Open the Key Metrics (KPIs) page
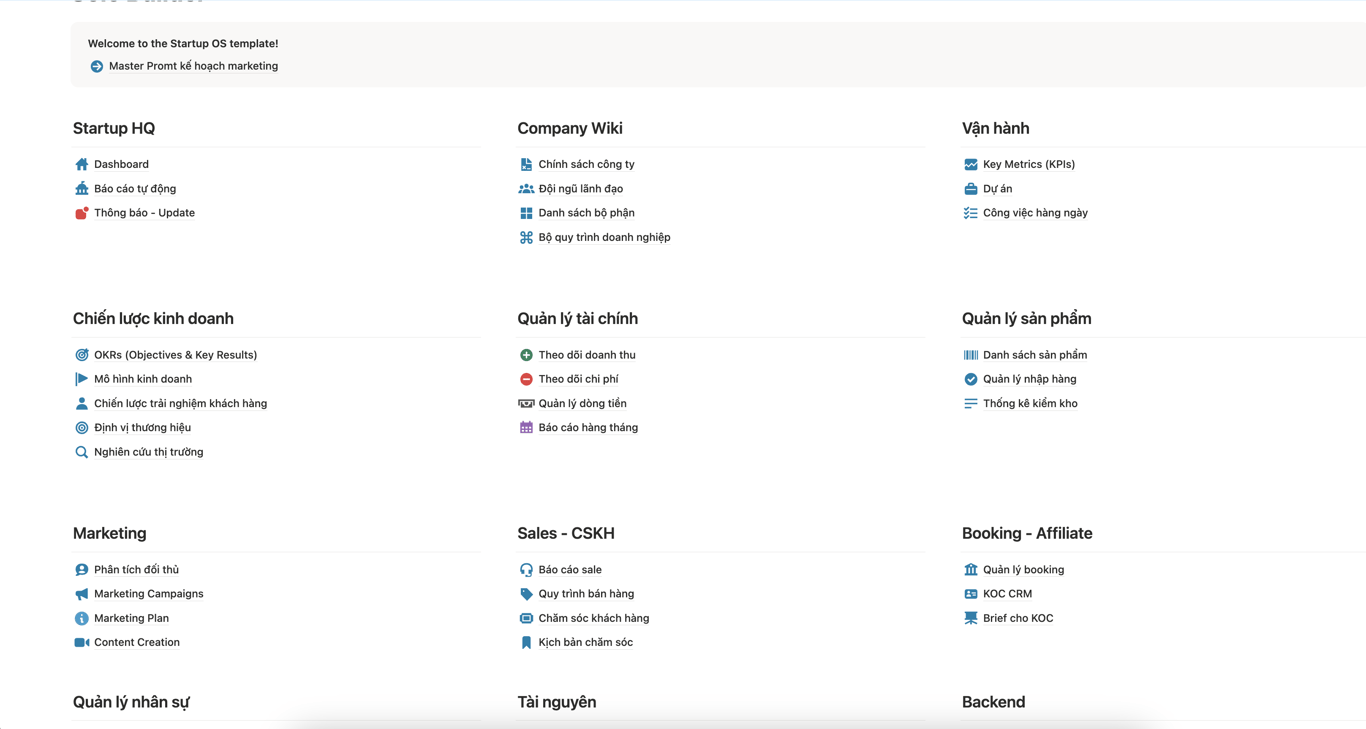 coord(1028,164)
